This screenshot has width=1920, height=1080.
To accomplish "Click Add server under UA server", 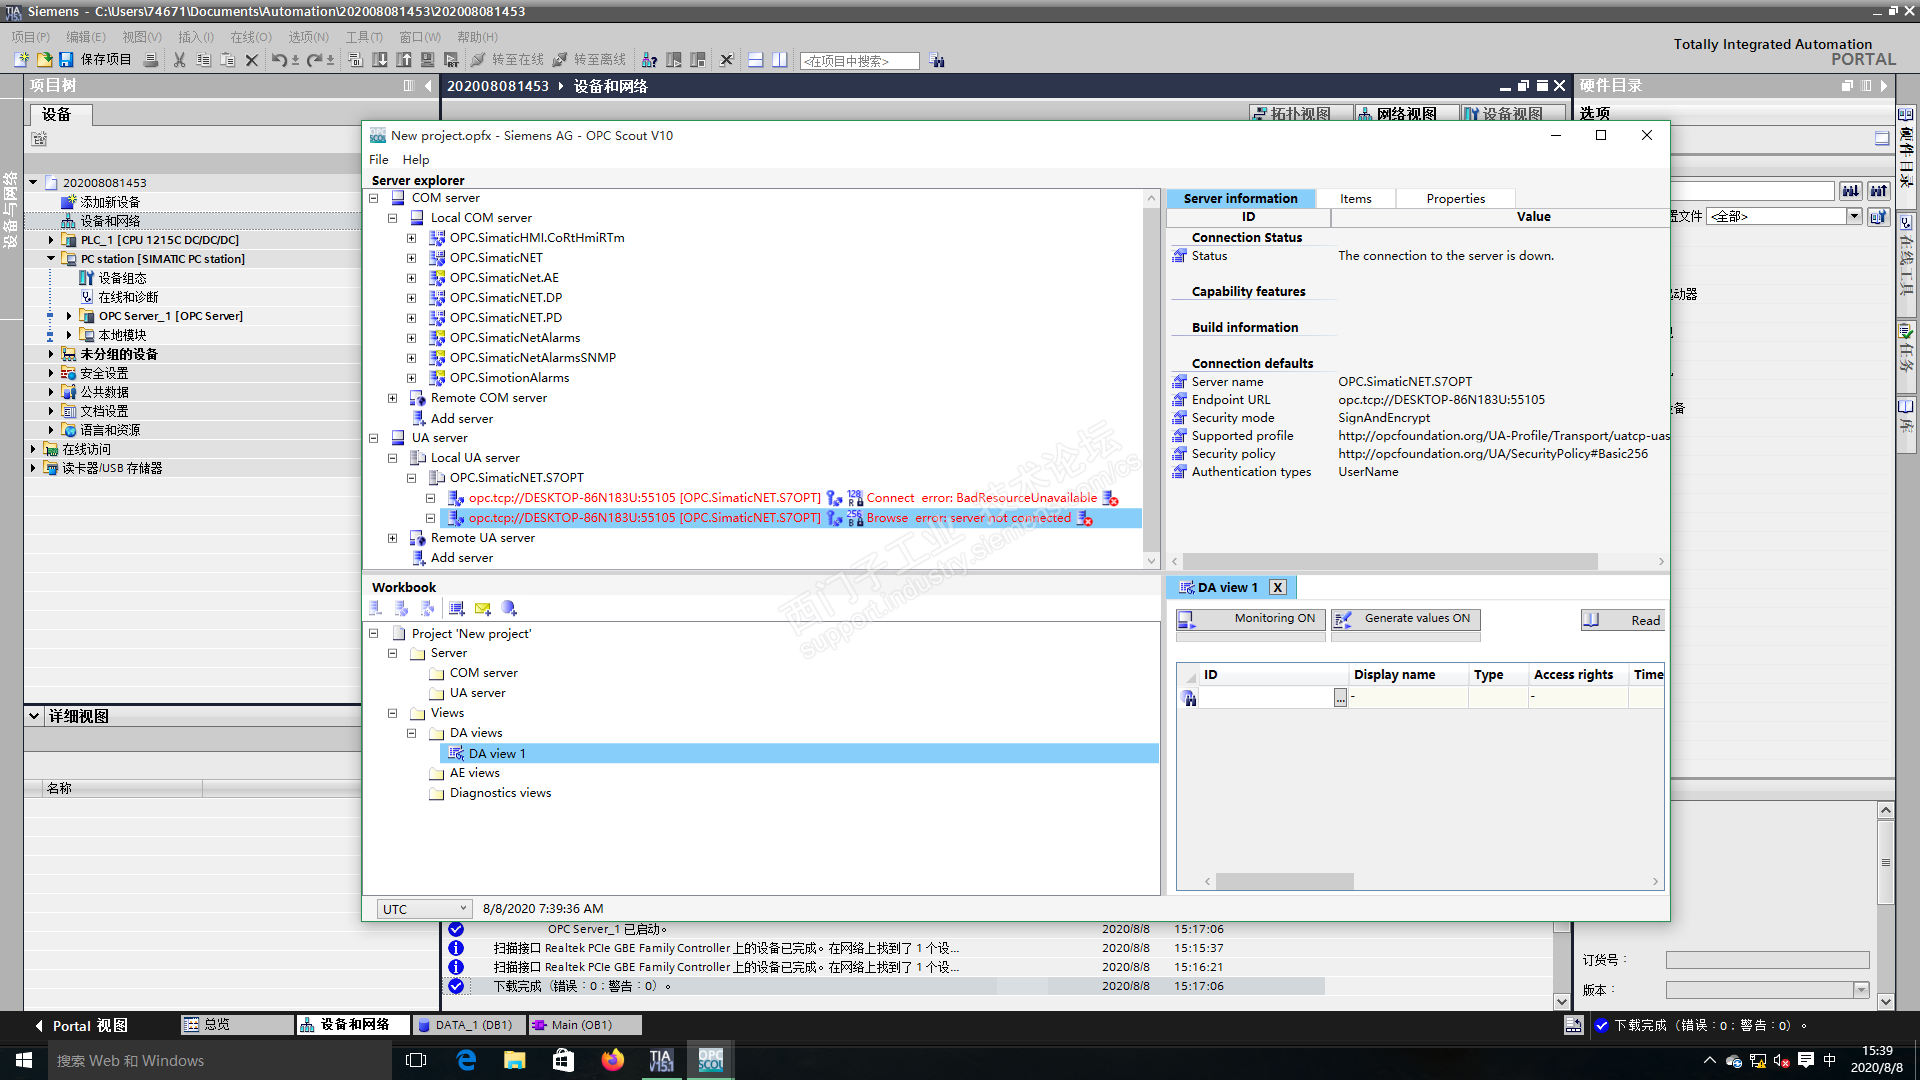I will [x=461, y=558].
